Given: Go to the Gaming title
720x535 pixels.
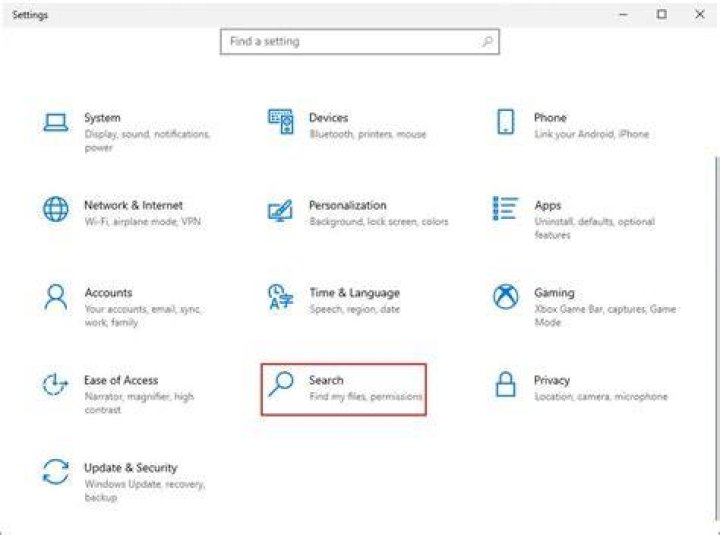Looking at the screenshot, I should [x=554, y=293].
